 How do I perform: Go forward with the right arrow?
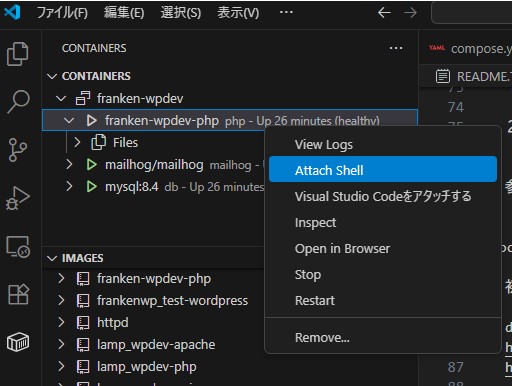pyautogui.click(x=410, y=13)
